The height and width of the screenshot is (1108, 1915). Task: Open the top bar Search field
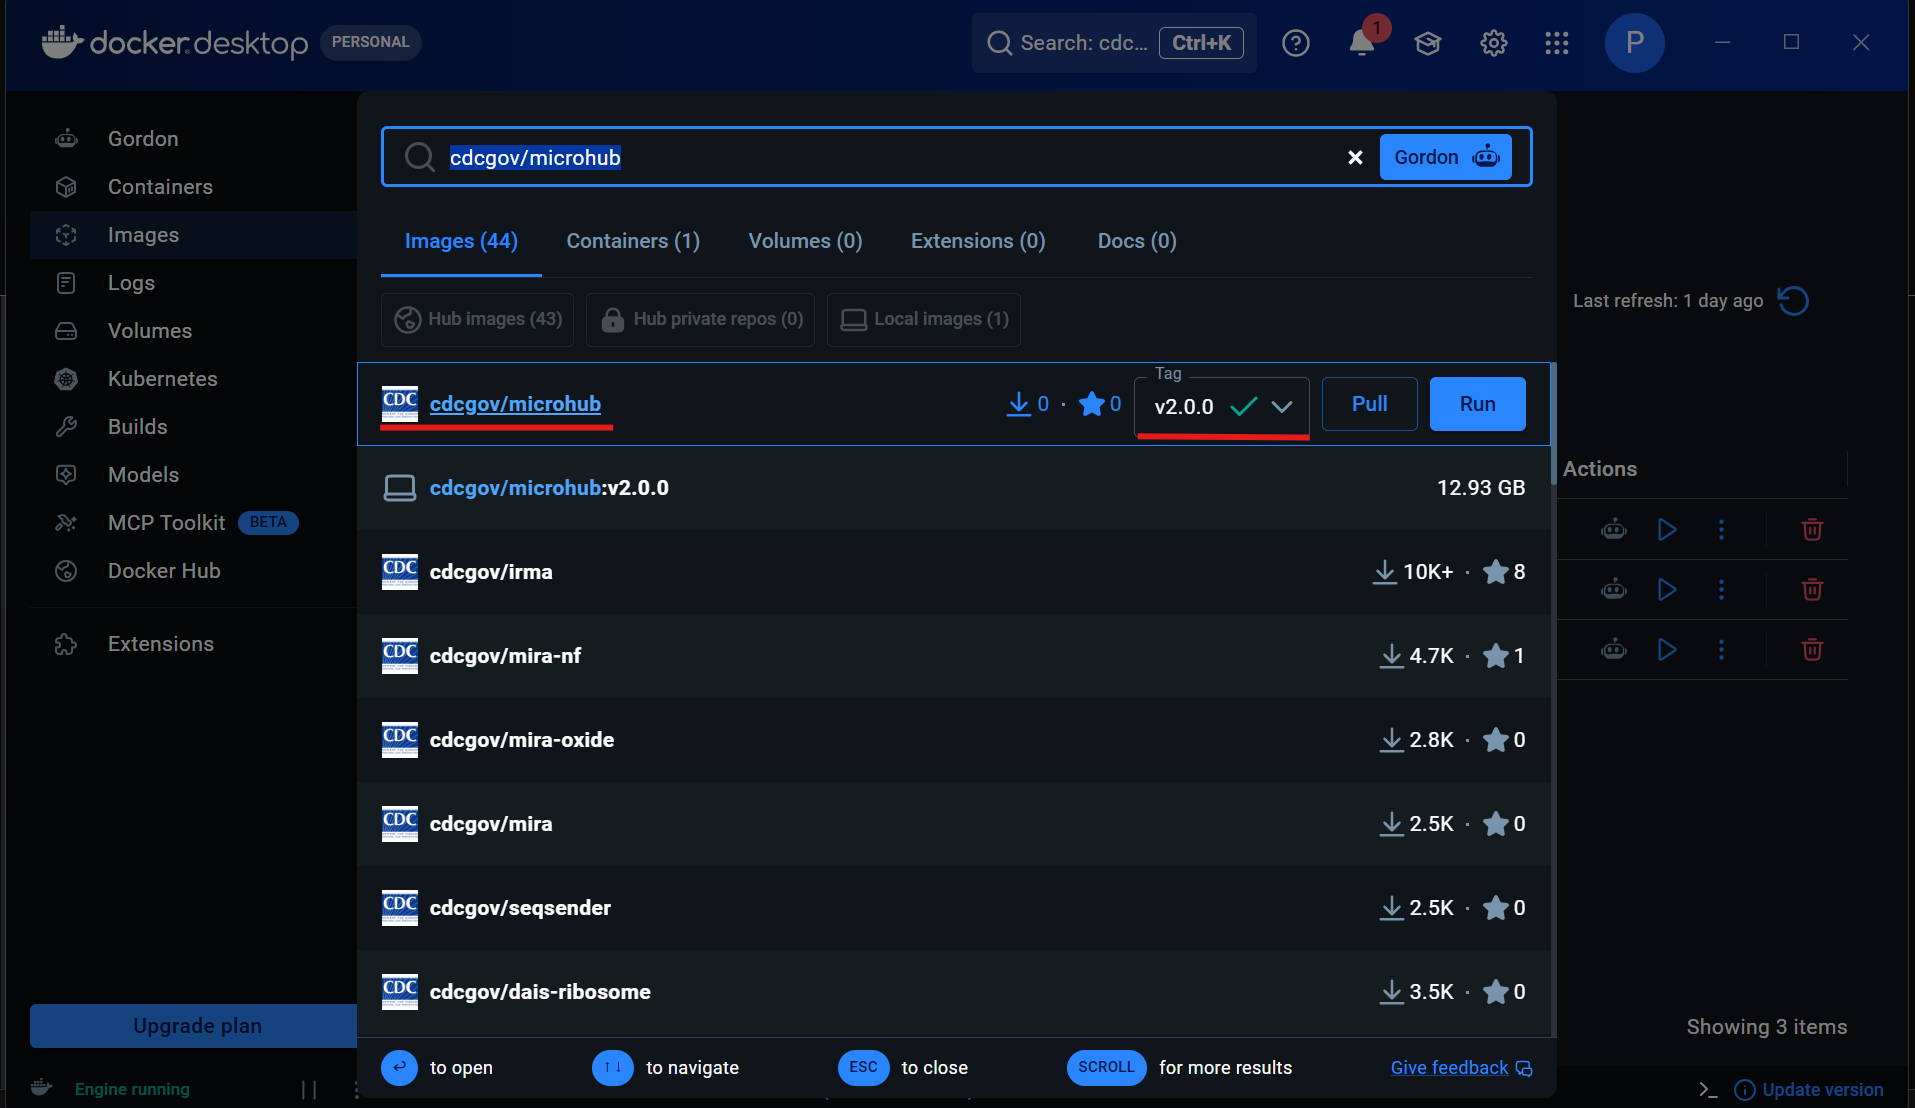tap(1114, 43)
